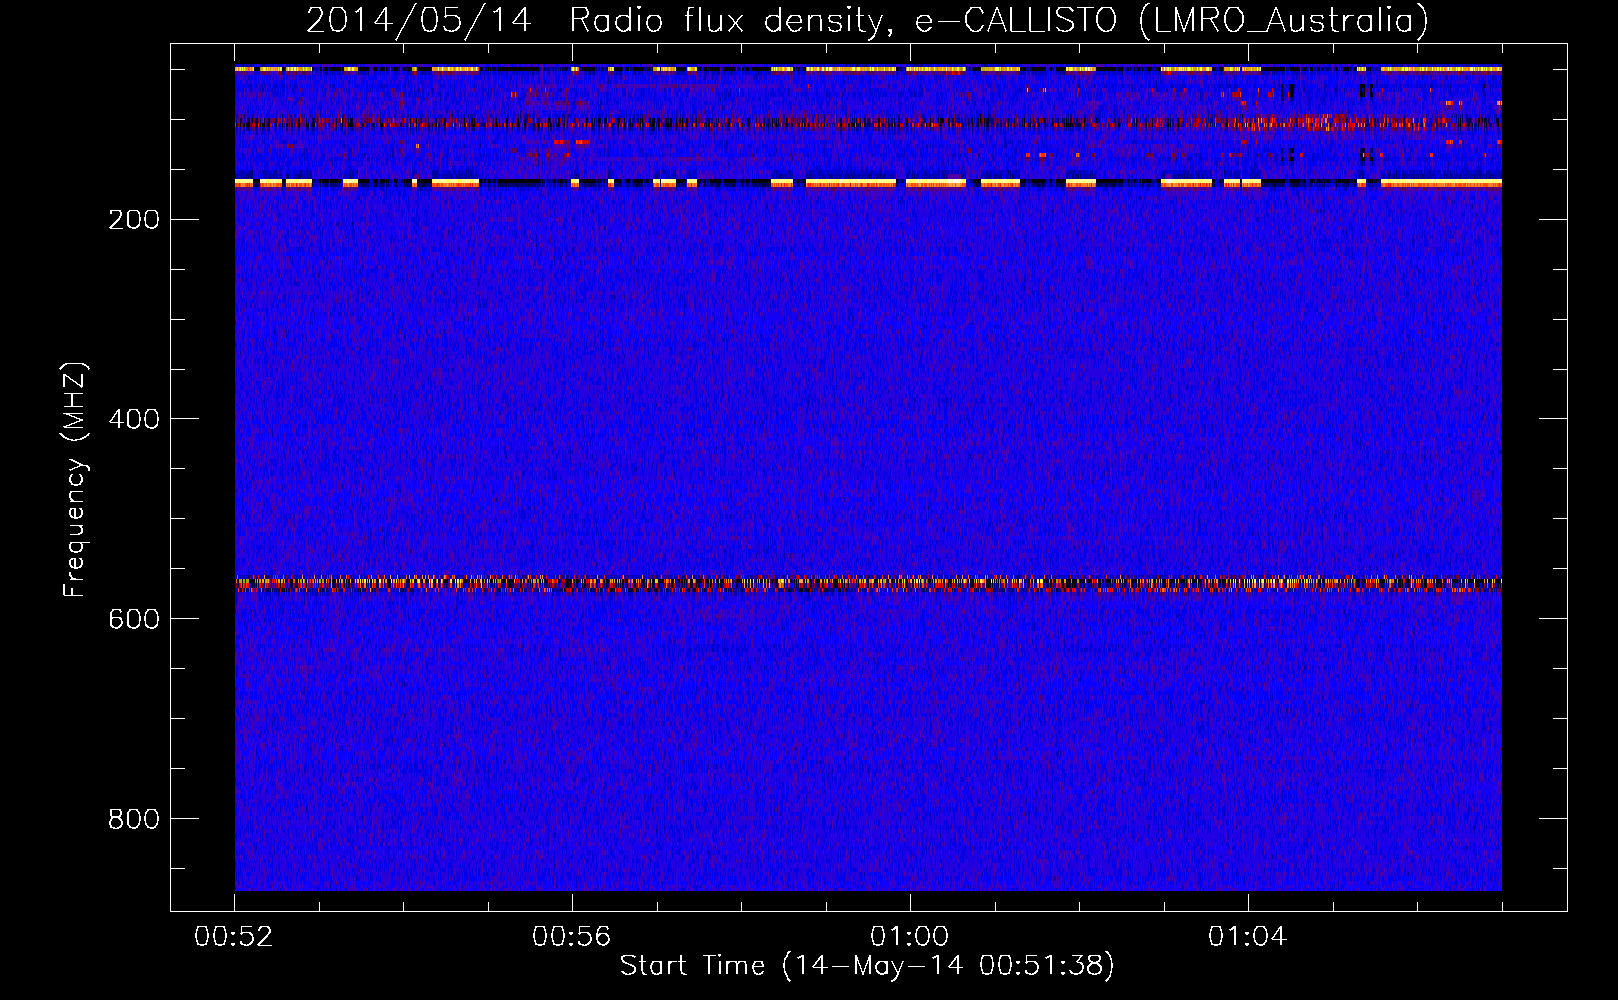The height and width of the screenshot is (1000, 1618).
Task: Click the plot title "Radio flux density, e-CALLISTO (LMRO_Australia)"
Action: [x=999, y=20]
